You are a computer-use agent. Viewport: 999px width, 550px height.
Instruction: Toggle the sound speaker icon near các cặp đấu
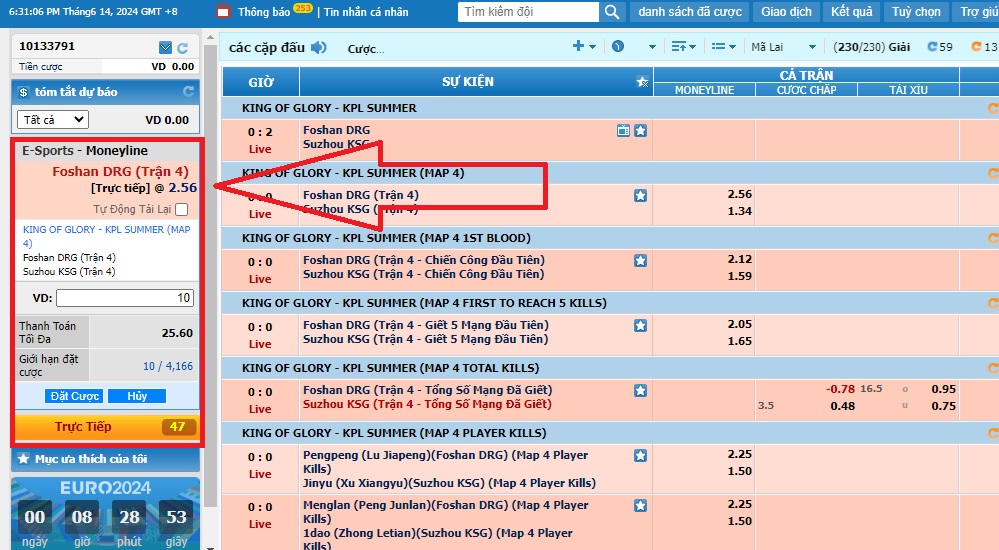319,48
